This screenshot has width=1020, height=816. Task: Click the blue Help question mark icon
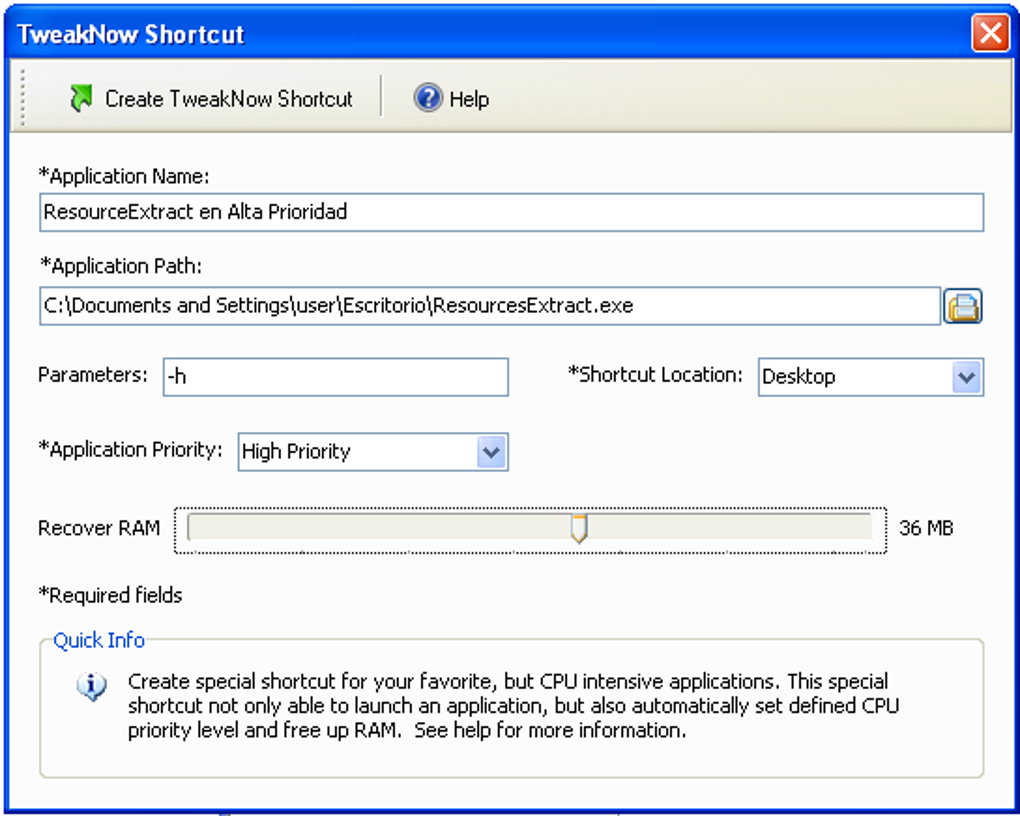[428, 98]
